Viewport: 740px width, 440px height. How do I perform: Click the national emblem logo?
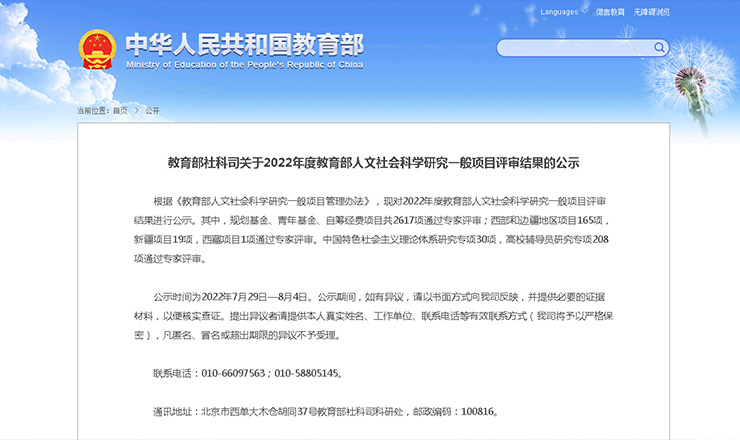98,48
